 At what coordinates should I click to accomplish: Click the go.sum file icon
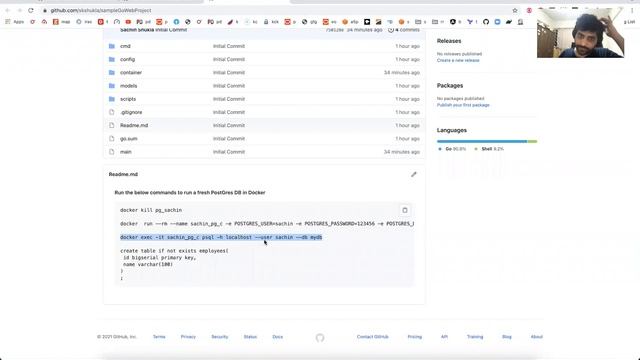112,139
